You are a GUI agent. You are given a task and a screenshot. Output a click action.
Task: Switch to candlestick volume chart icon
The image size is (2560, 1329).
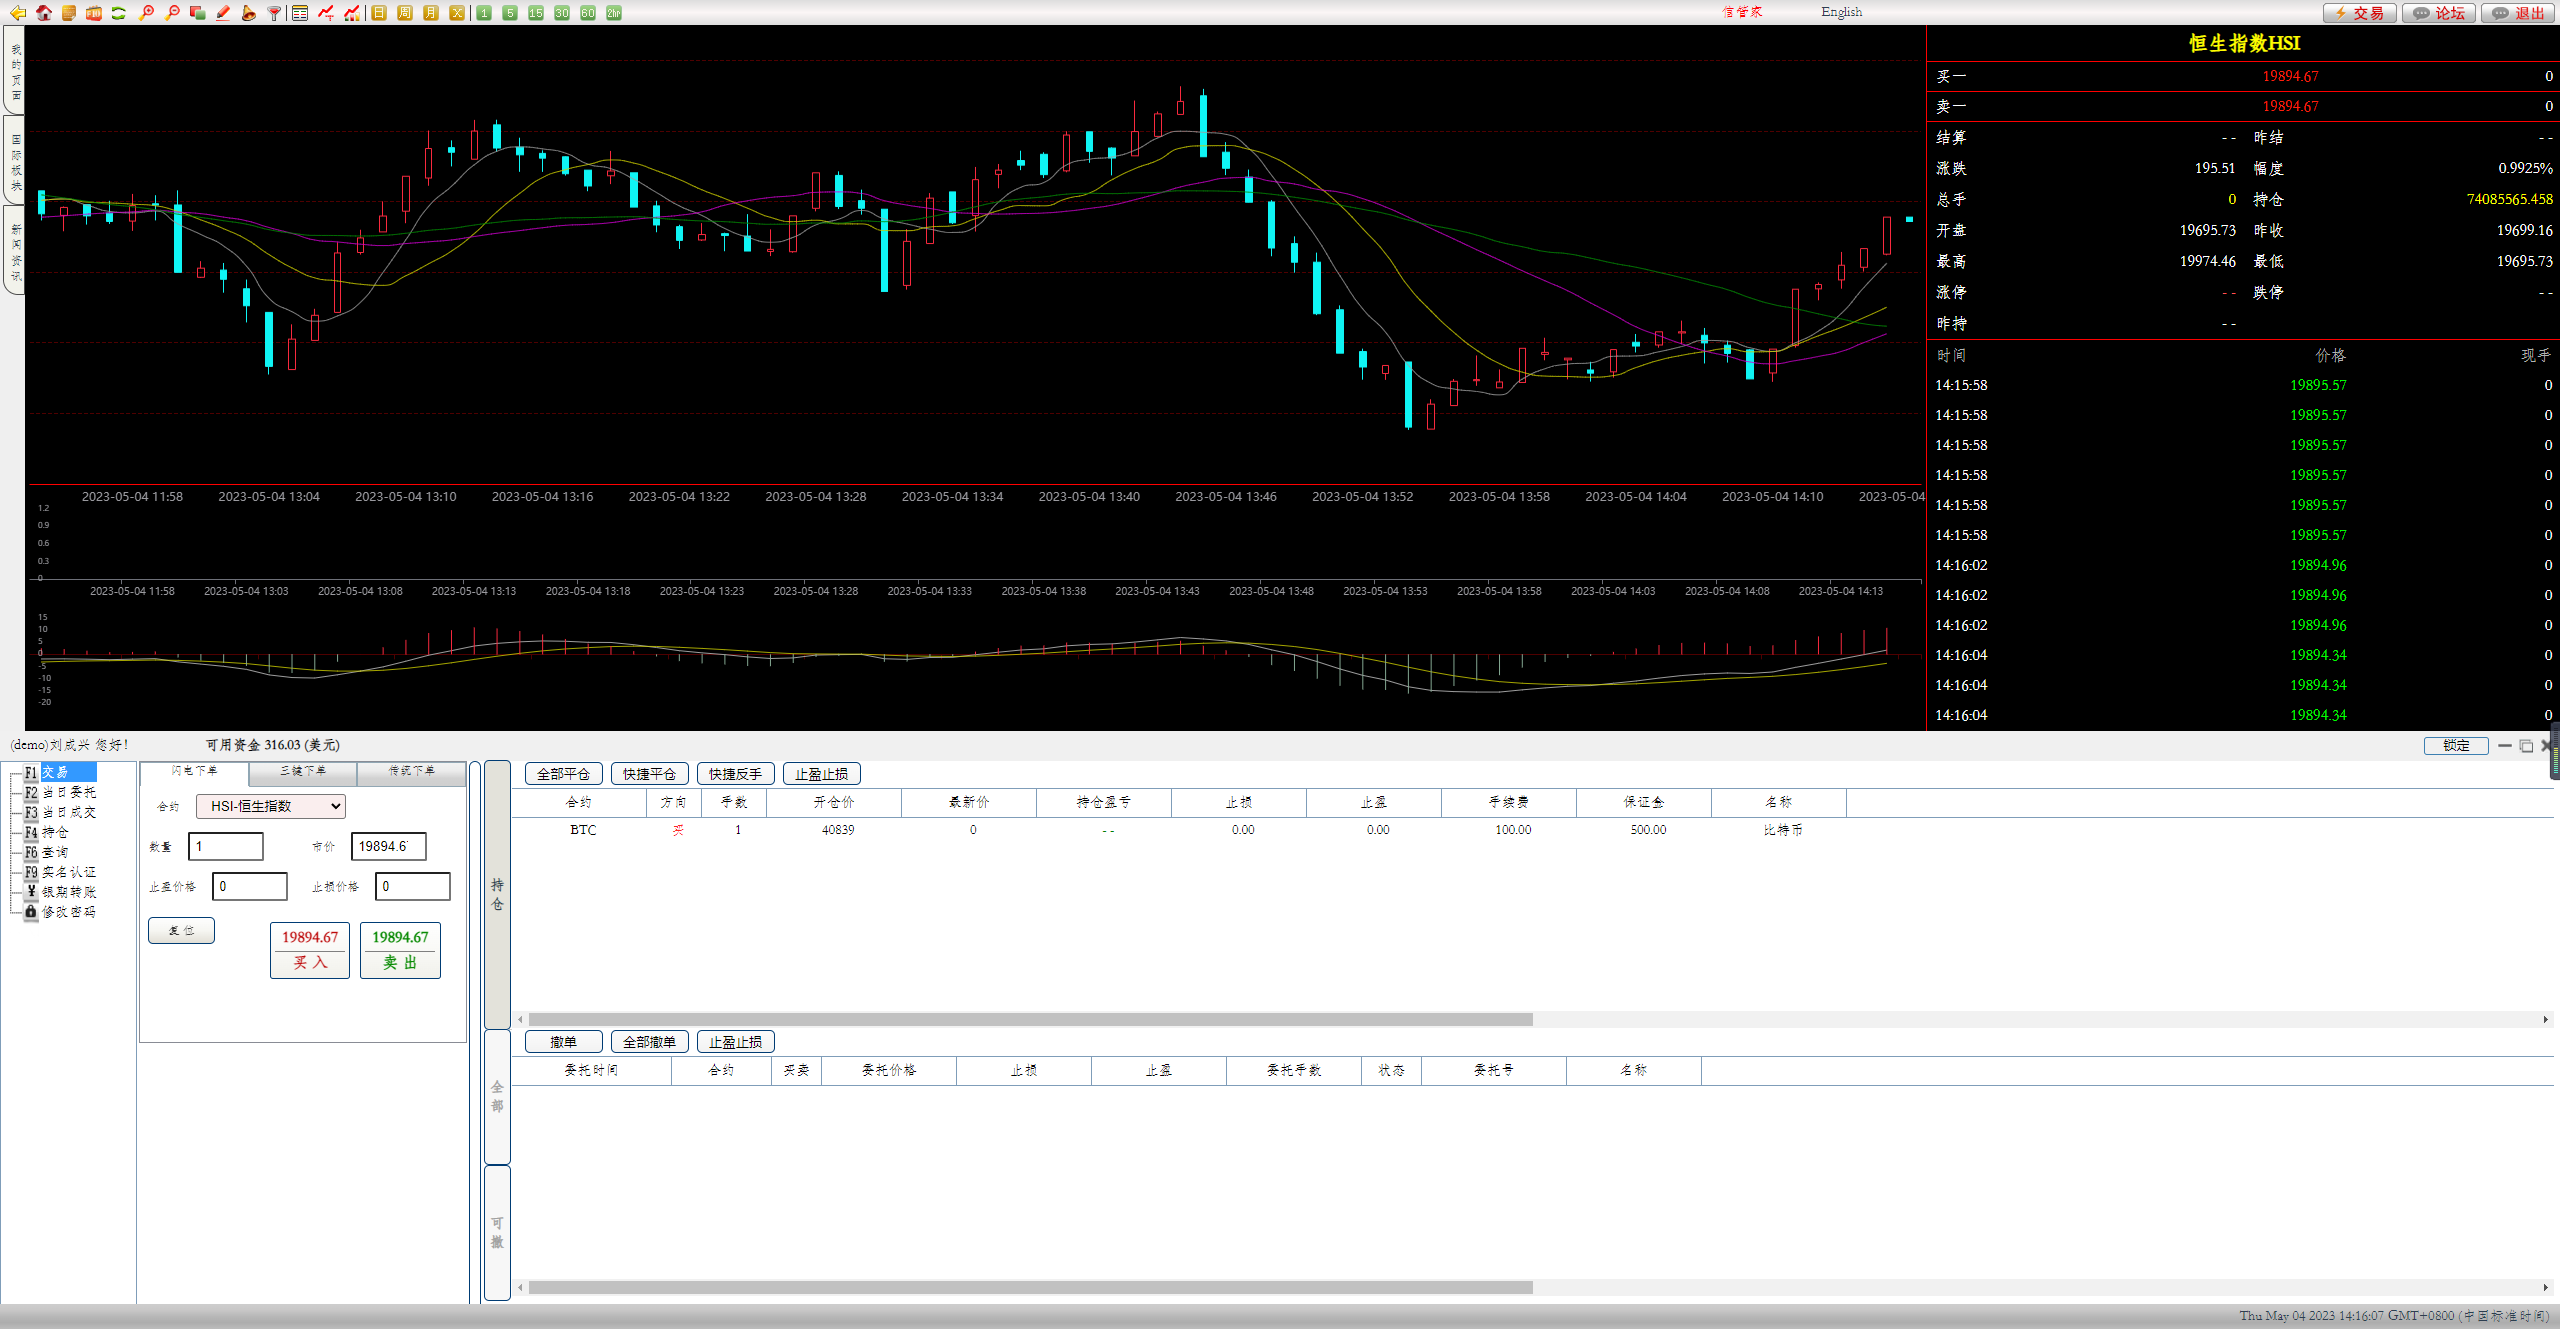352,13
